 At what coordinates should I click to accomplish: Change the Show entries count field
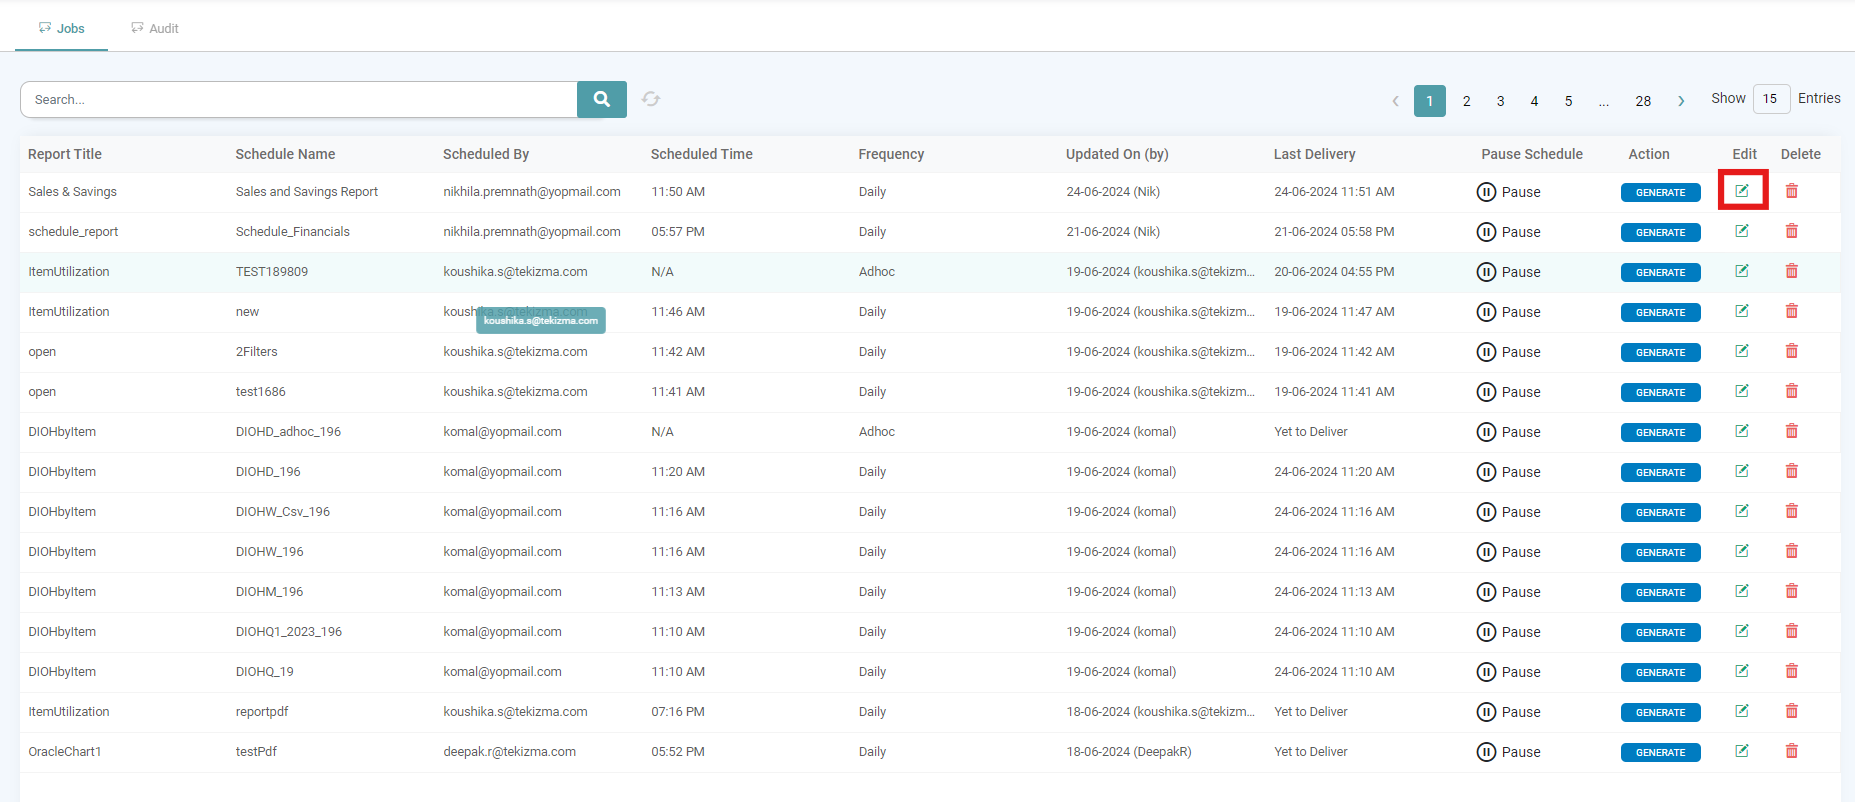pyautogui.click(x=1770, y=99)
